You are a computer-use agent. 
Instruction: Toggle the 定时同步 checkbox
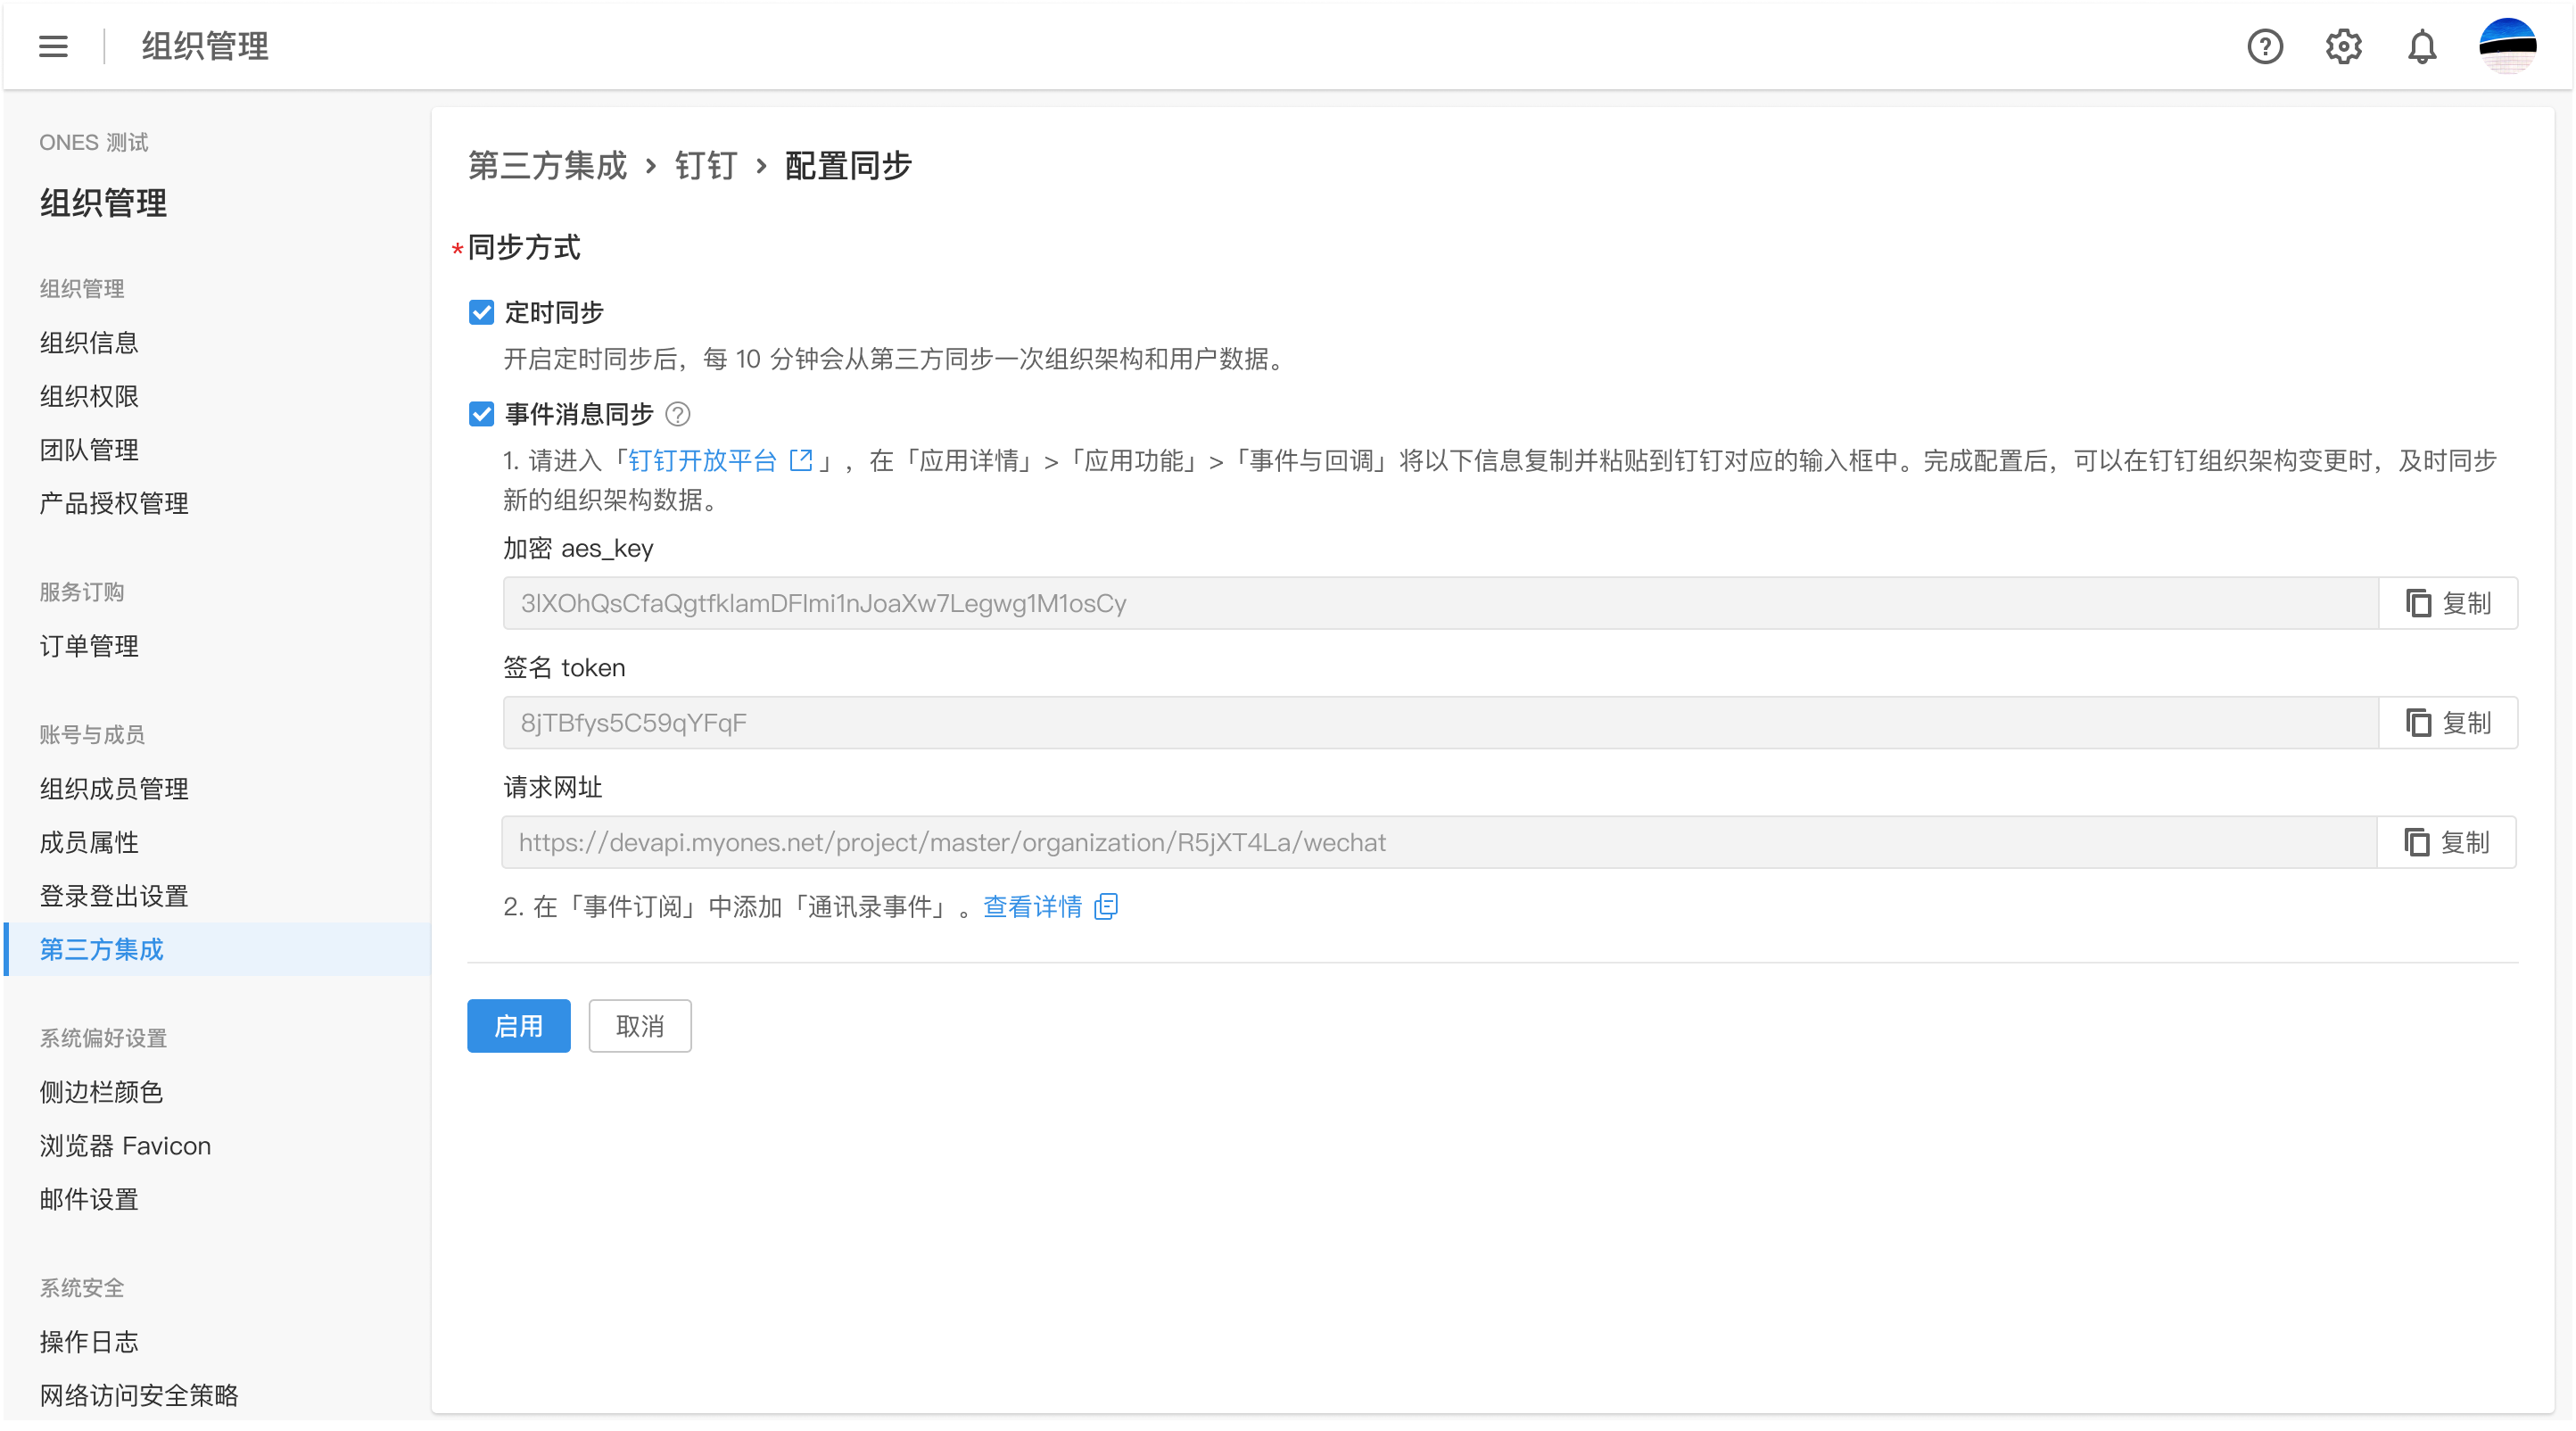coord(481,313)
